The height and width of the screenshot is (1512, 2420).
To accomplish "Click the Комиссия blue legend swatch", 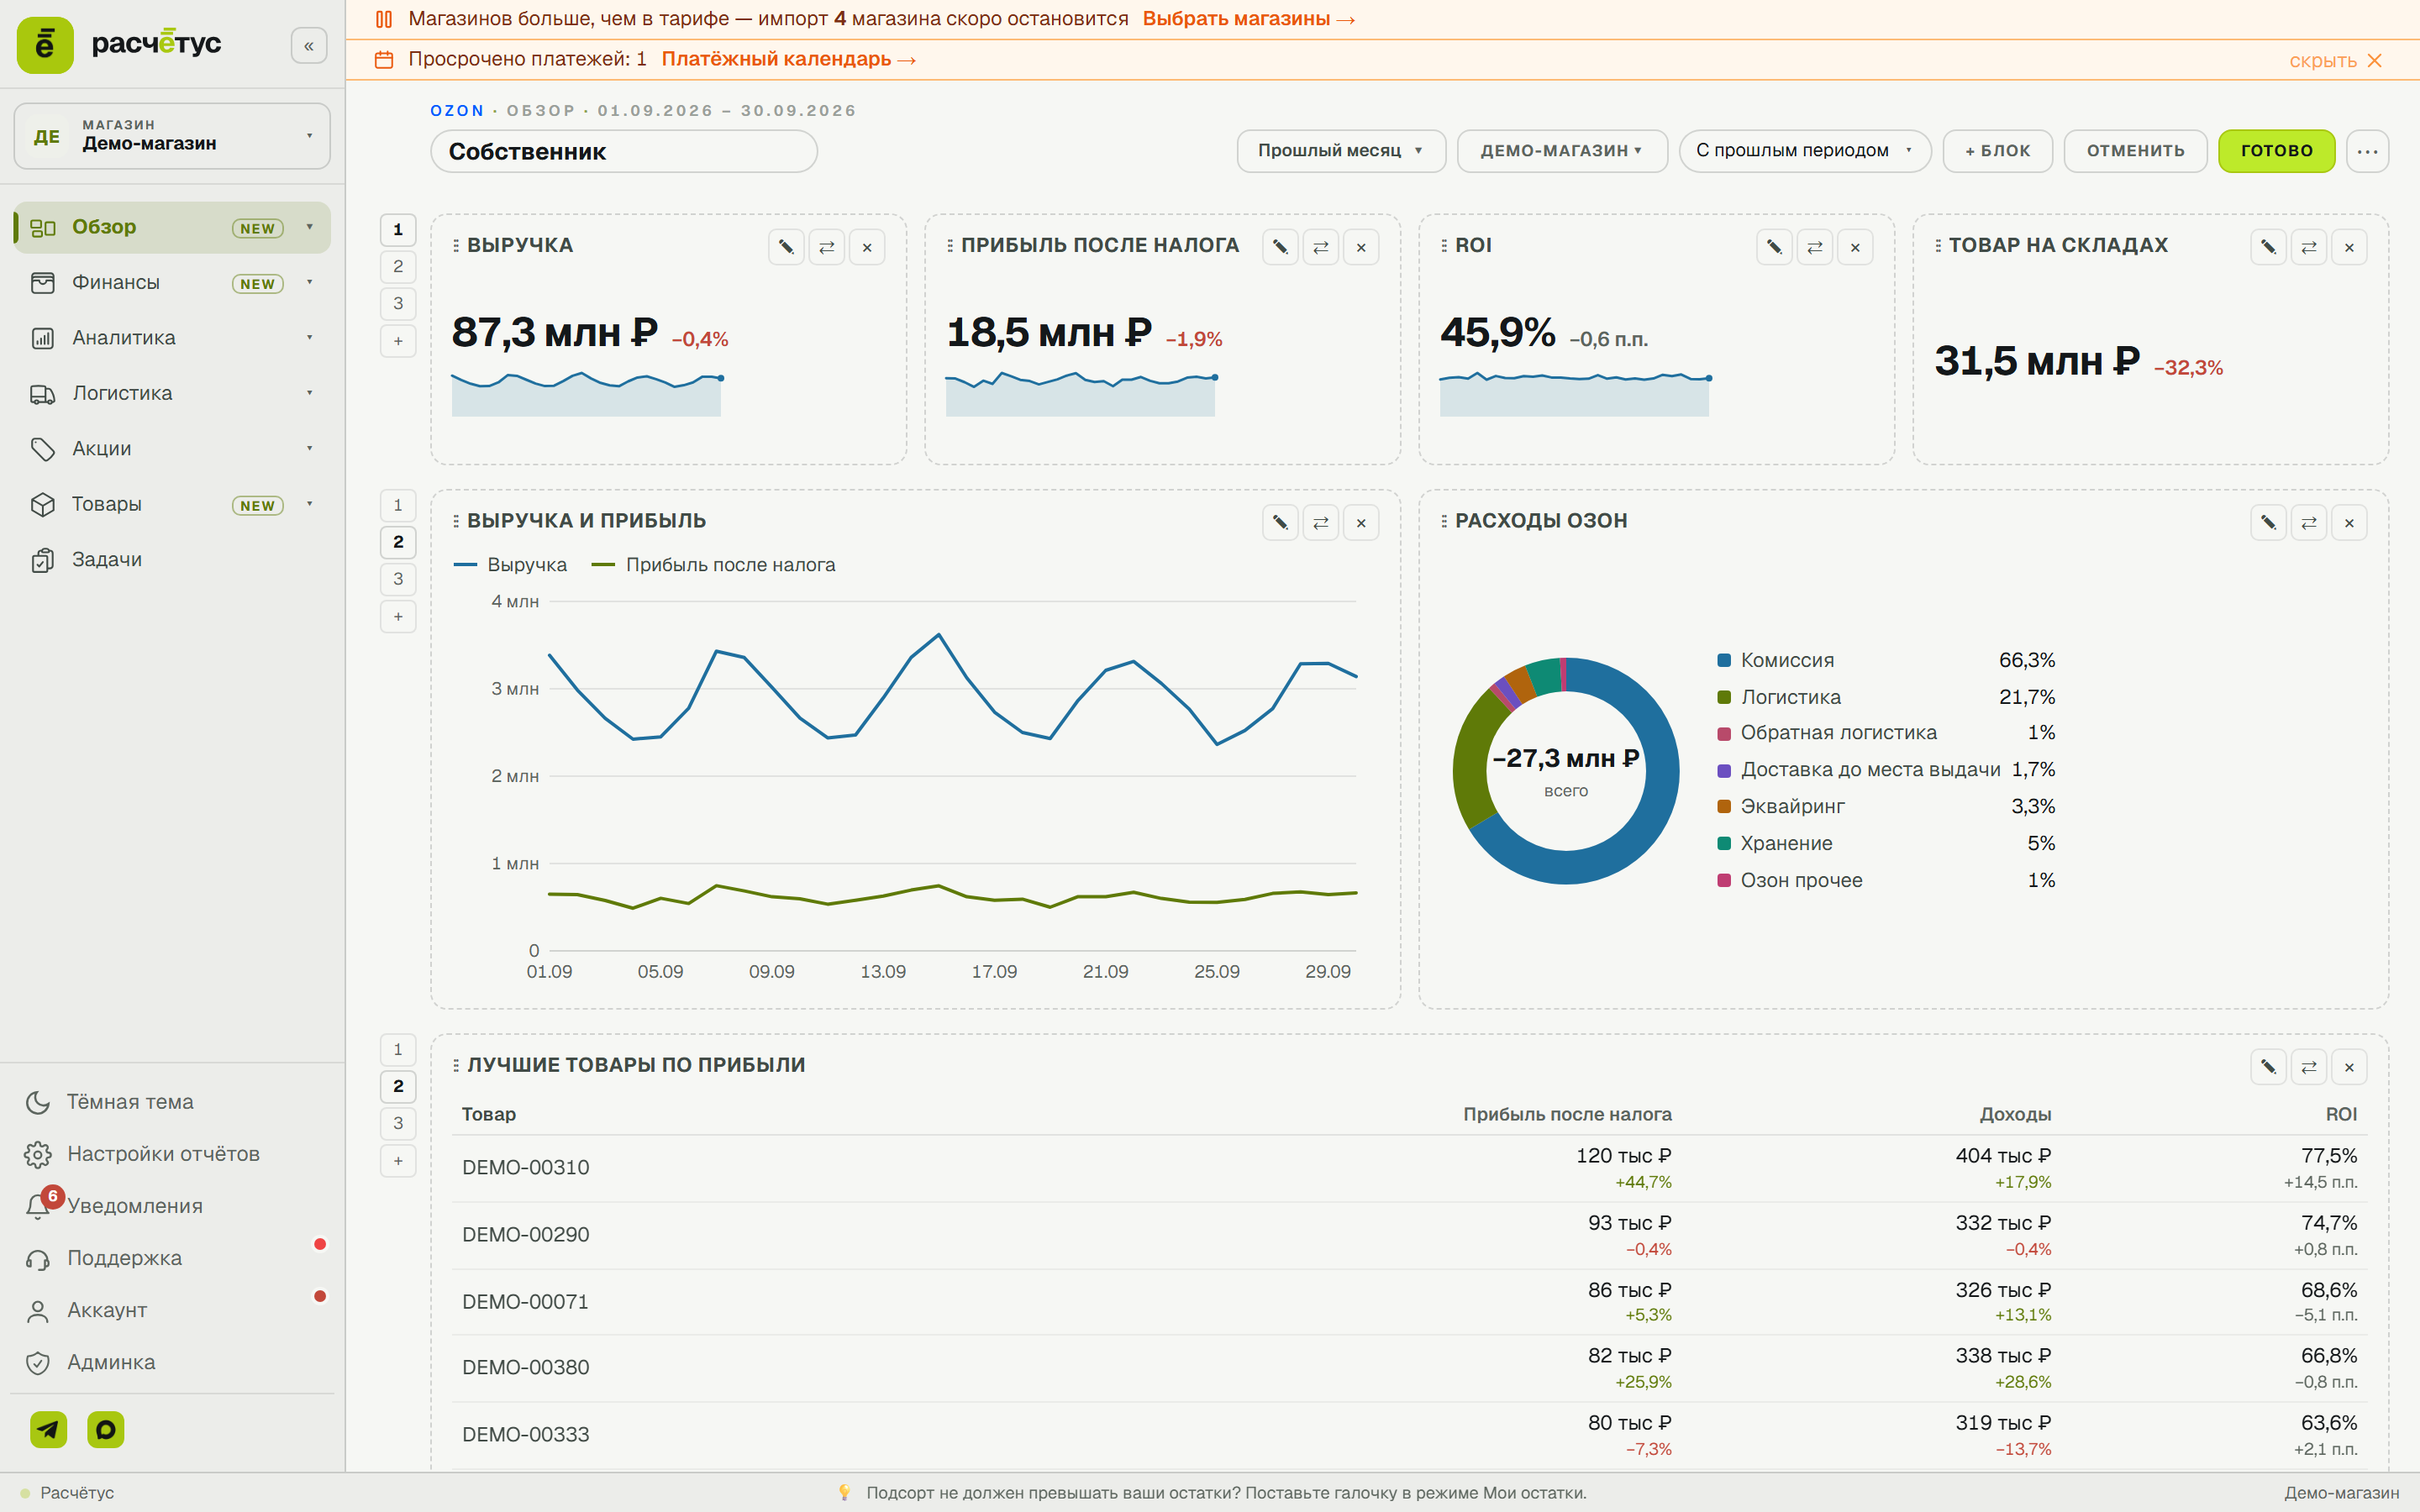I will click(1724, 660).
